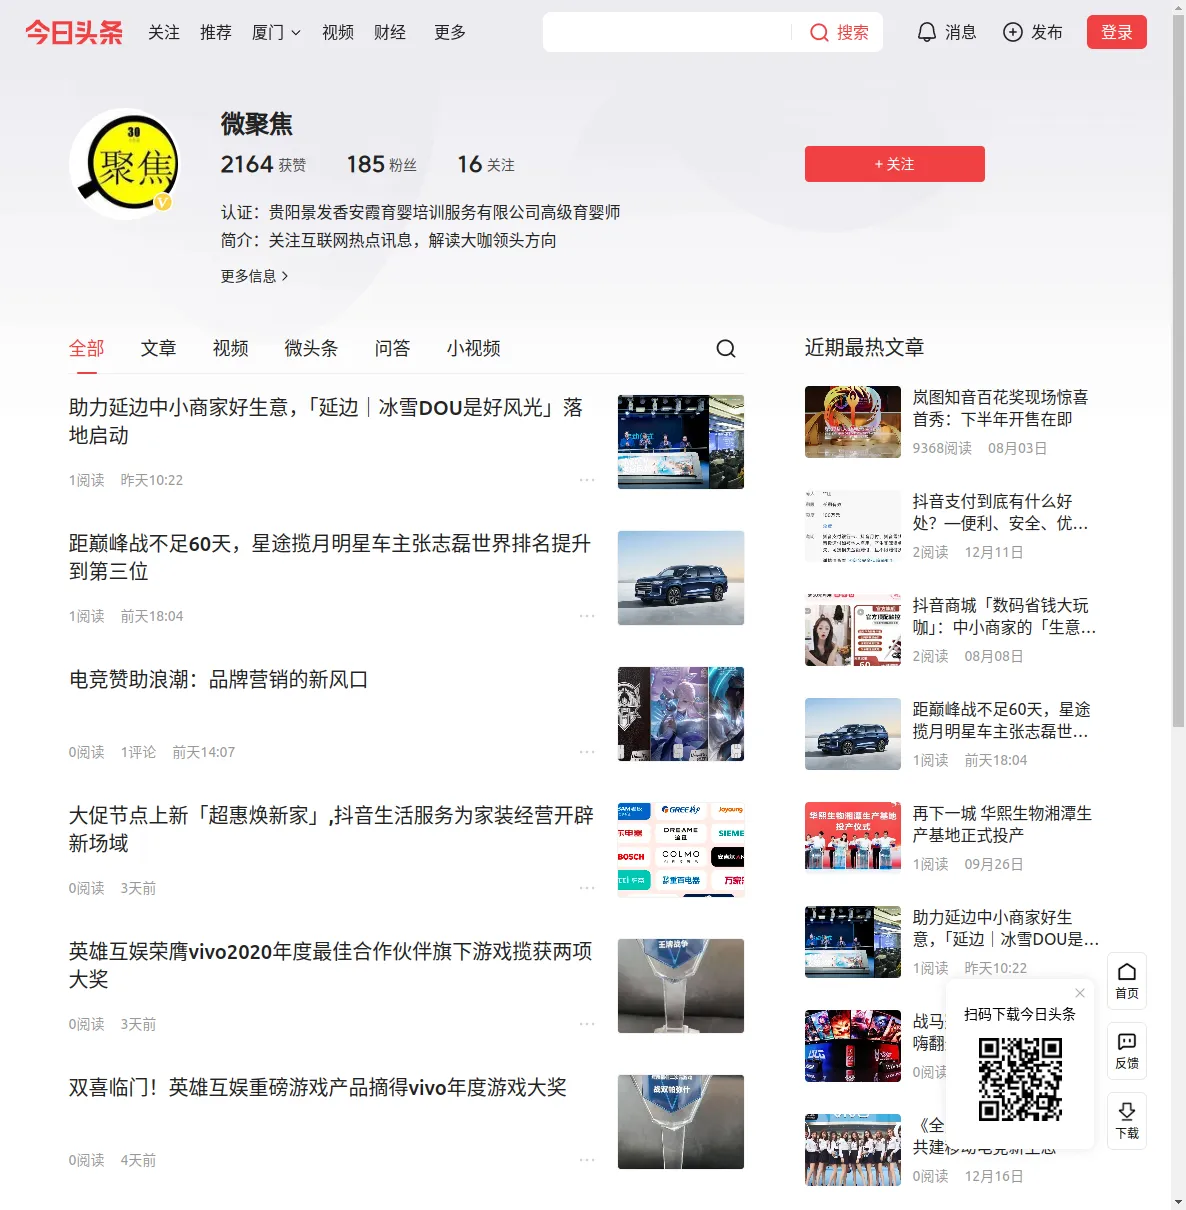Viewport: 1186px width, 1210px height.
Task: Open trophy thumbnail of 英雄互娱荣膺 article
Action: tap(681, 986)
